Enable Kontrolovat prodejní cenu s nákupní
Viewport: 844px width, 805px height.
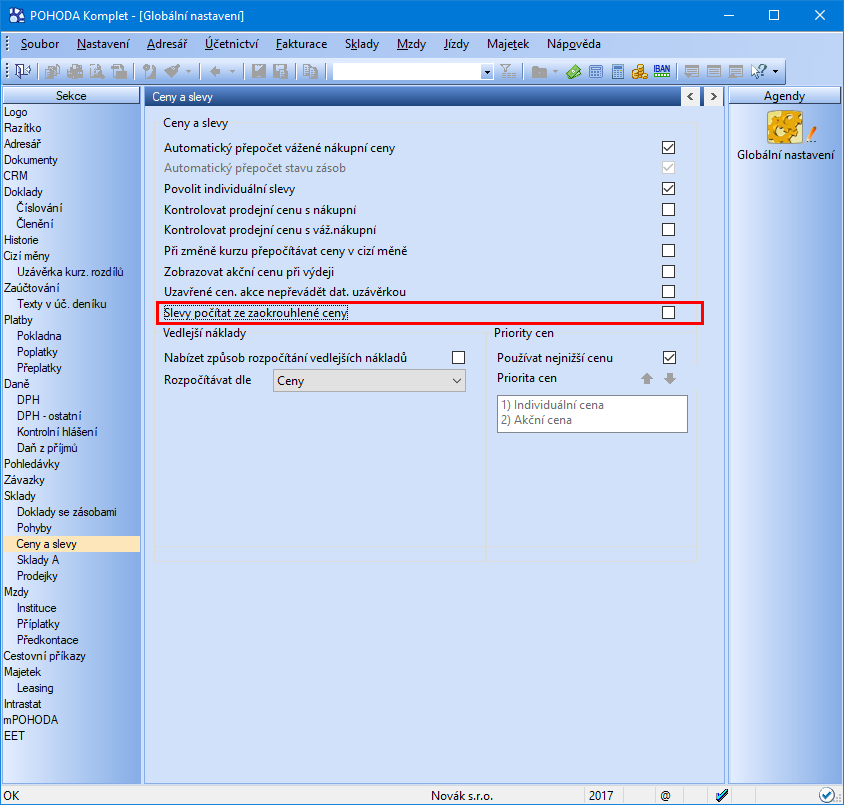(x=669, y=209)
